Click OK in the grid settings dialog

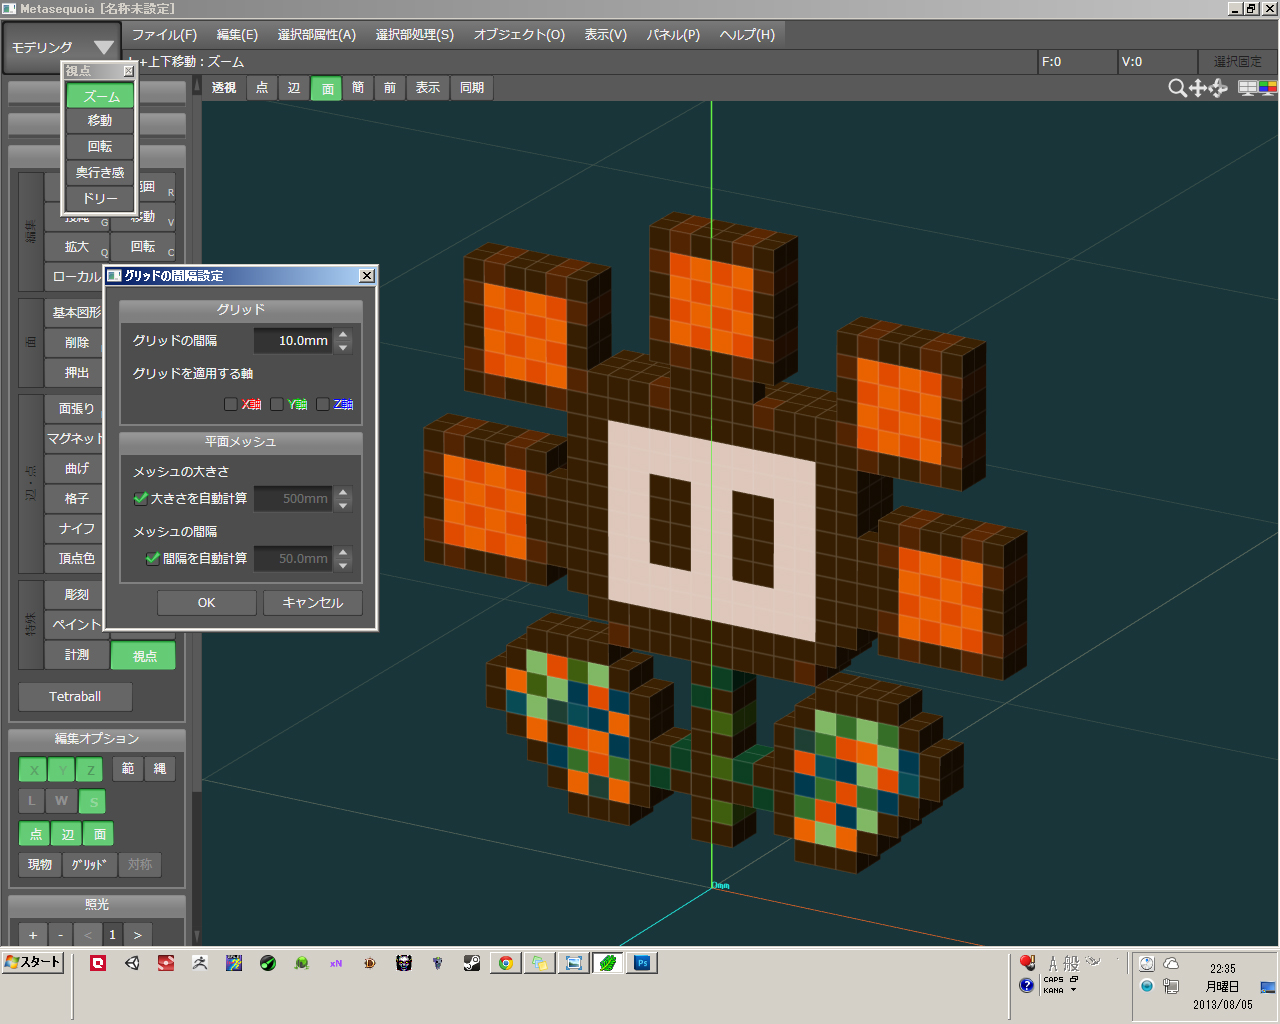coord(206,603)
